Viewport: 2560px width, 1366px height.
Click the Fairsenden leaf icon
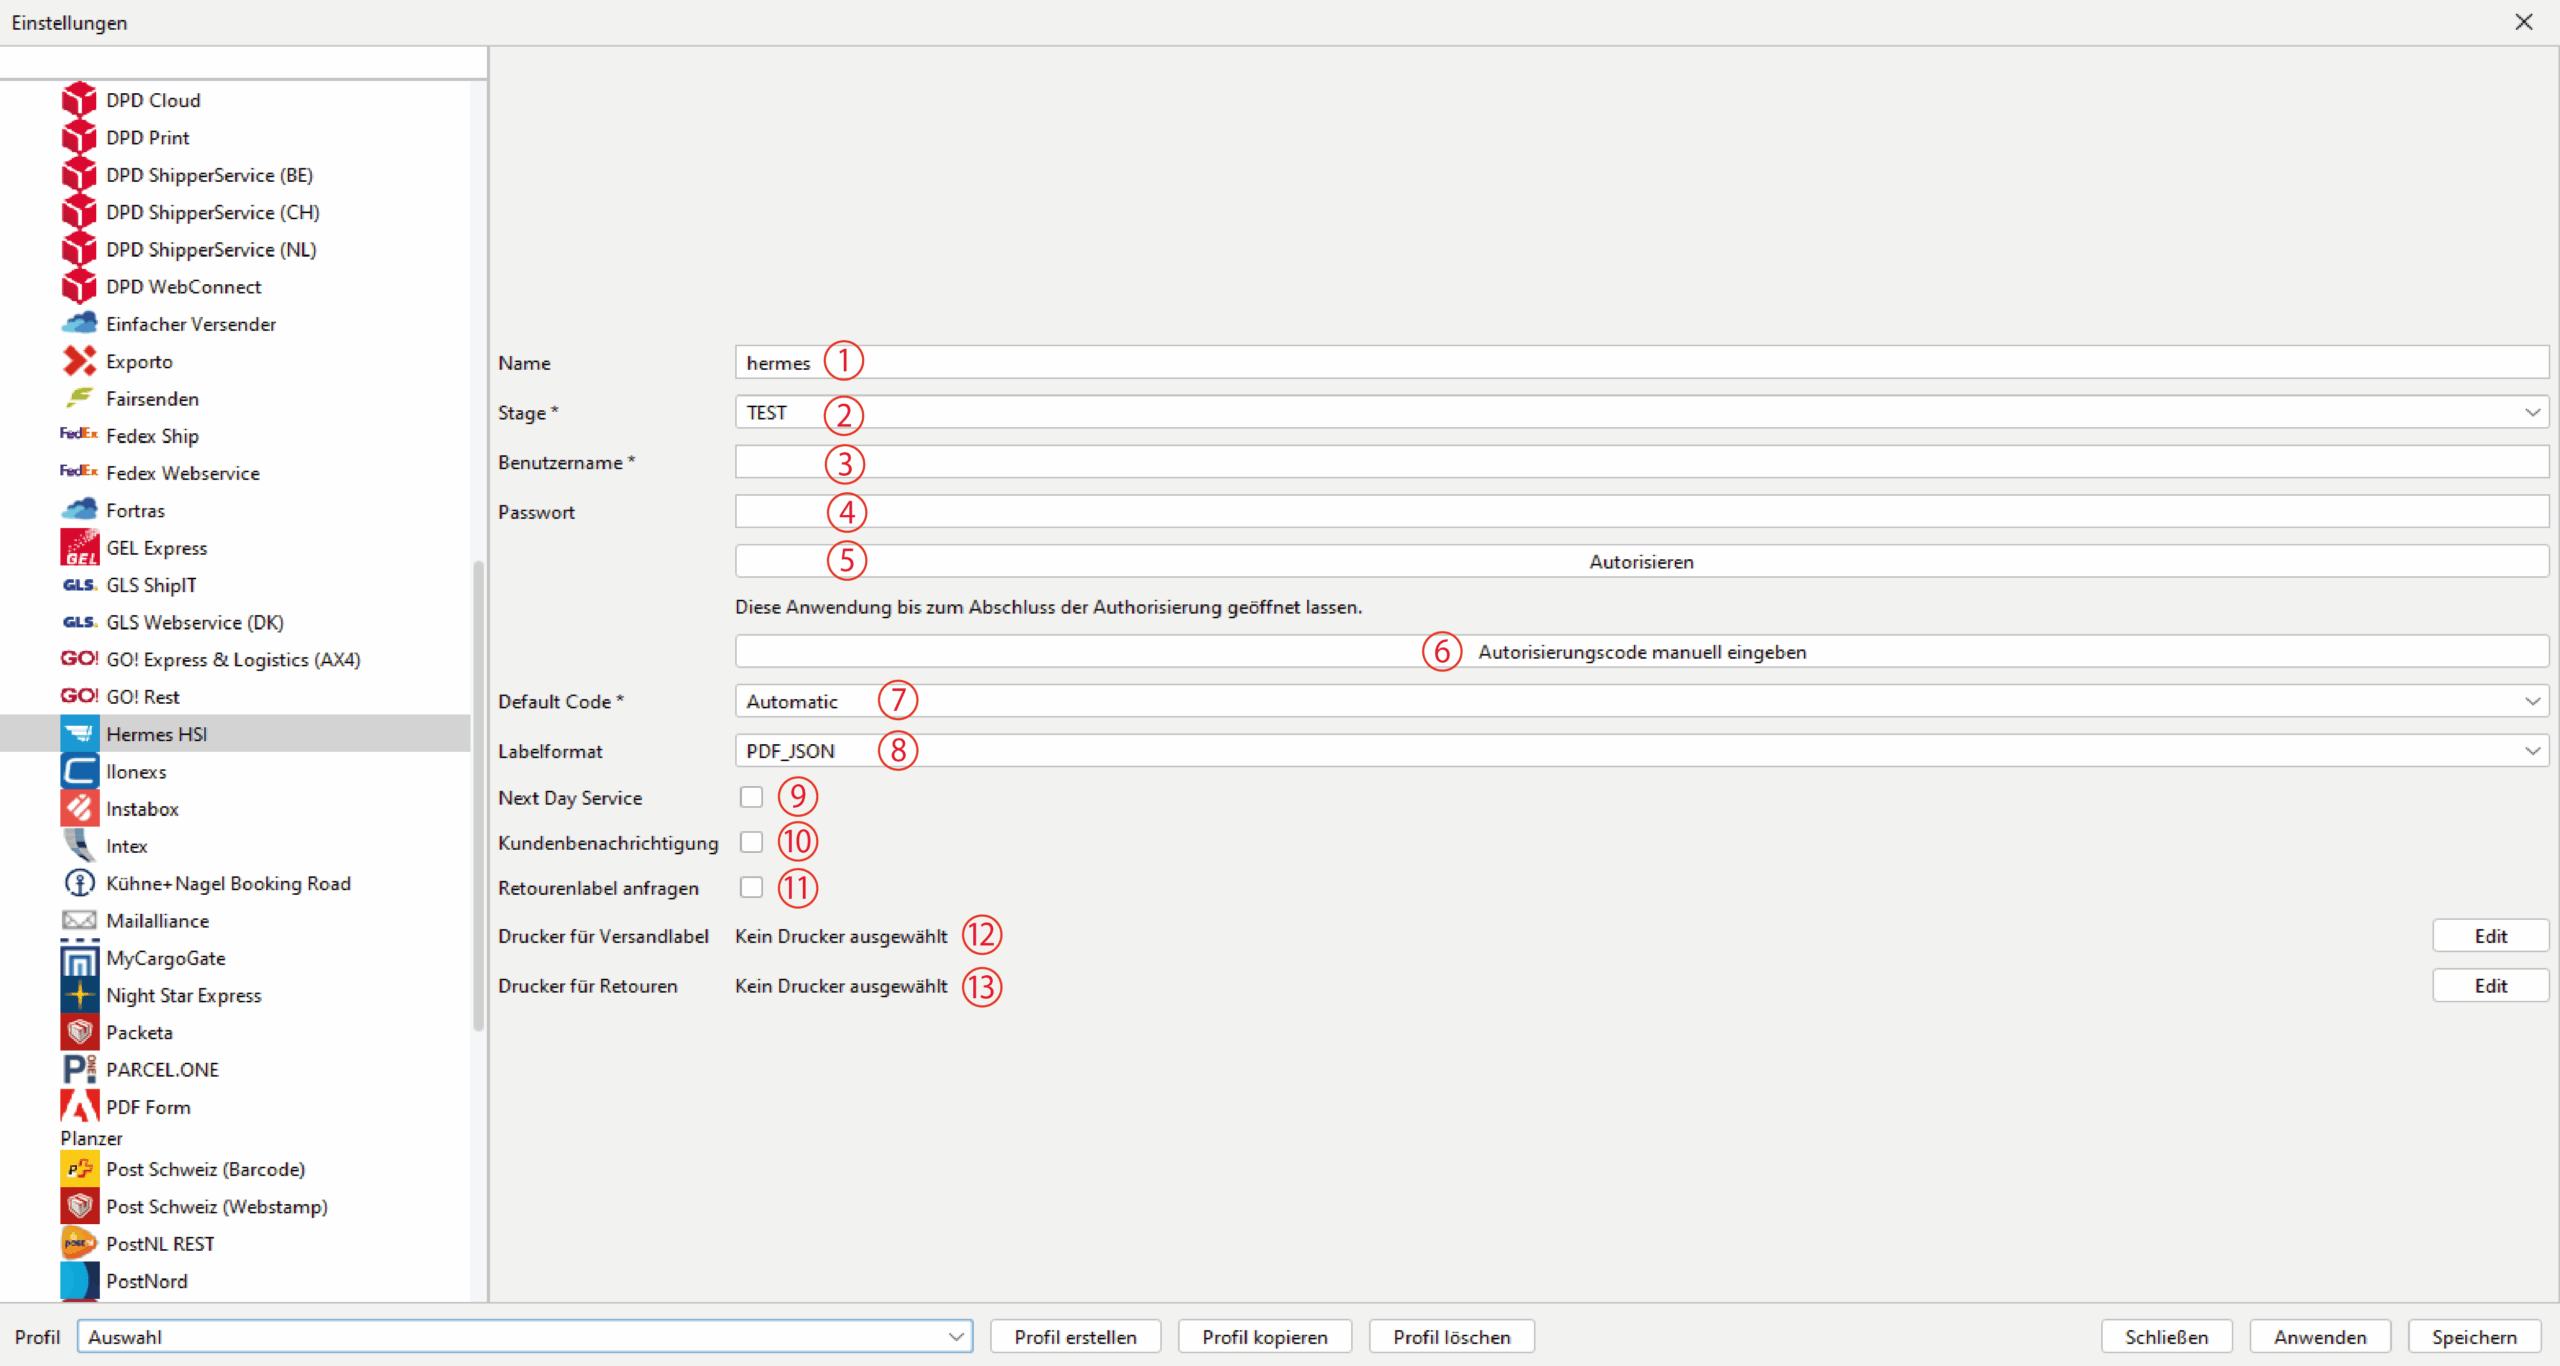click(x=79, y=398)
